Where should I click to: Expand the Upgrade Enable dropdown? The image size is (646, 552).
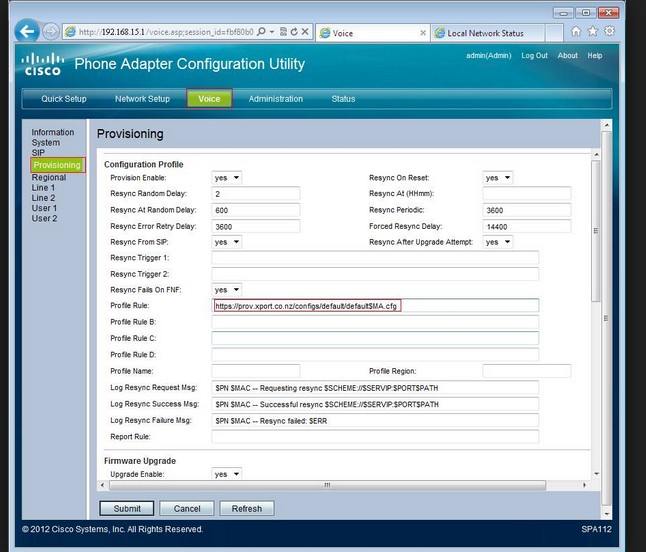point(227,474)
